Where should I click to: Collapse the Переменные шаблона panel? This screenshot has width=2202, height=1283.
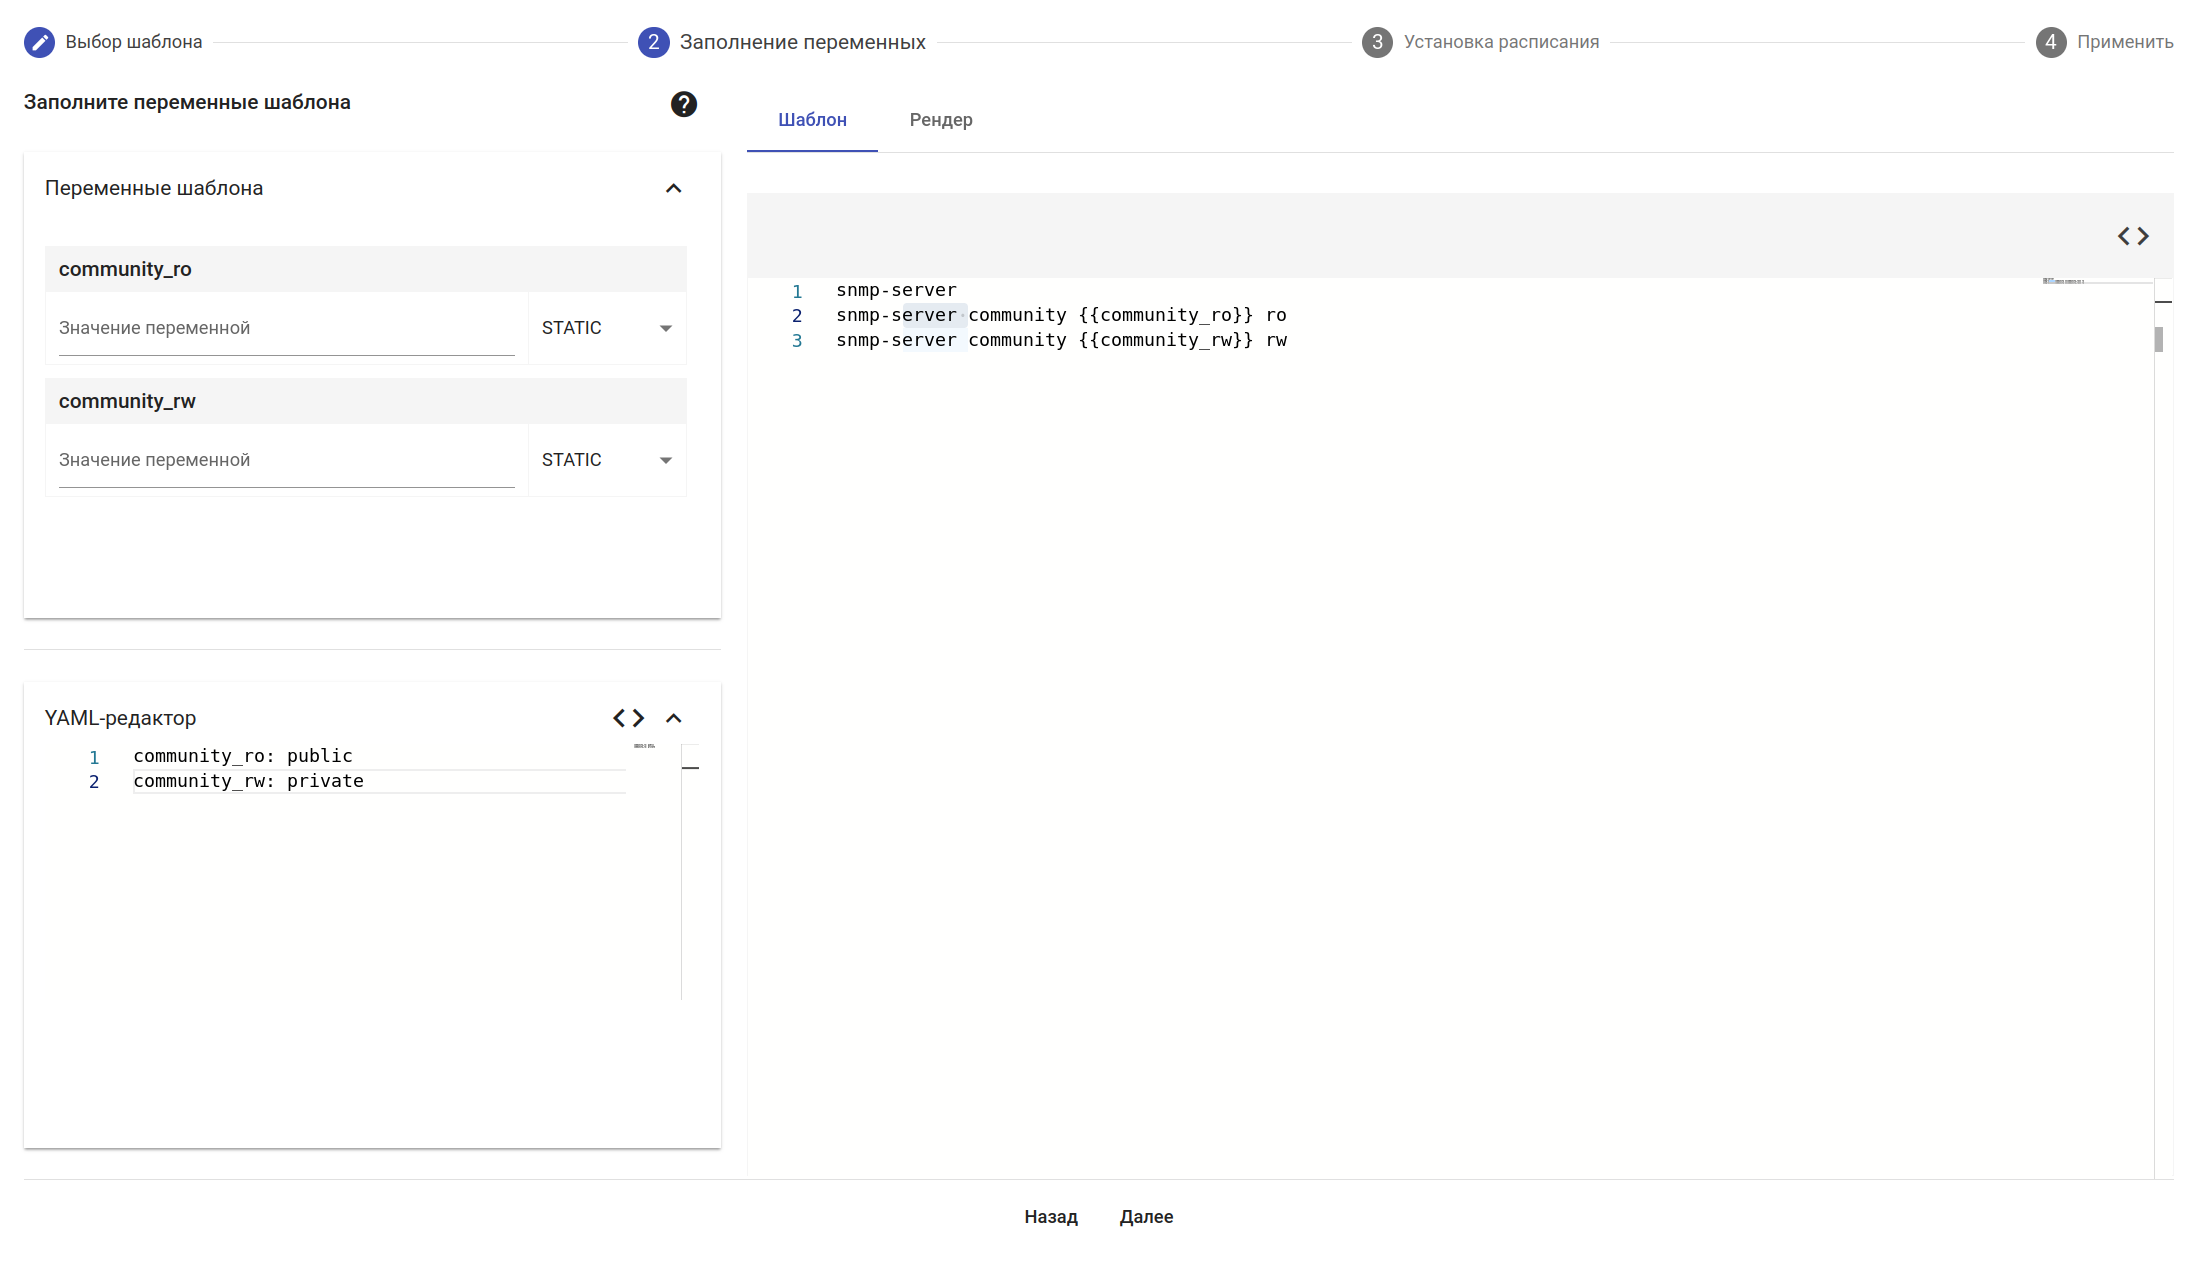click(x=673, y=188)
